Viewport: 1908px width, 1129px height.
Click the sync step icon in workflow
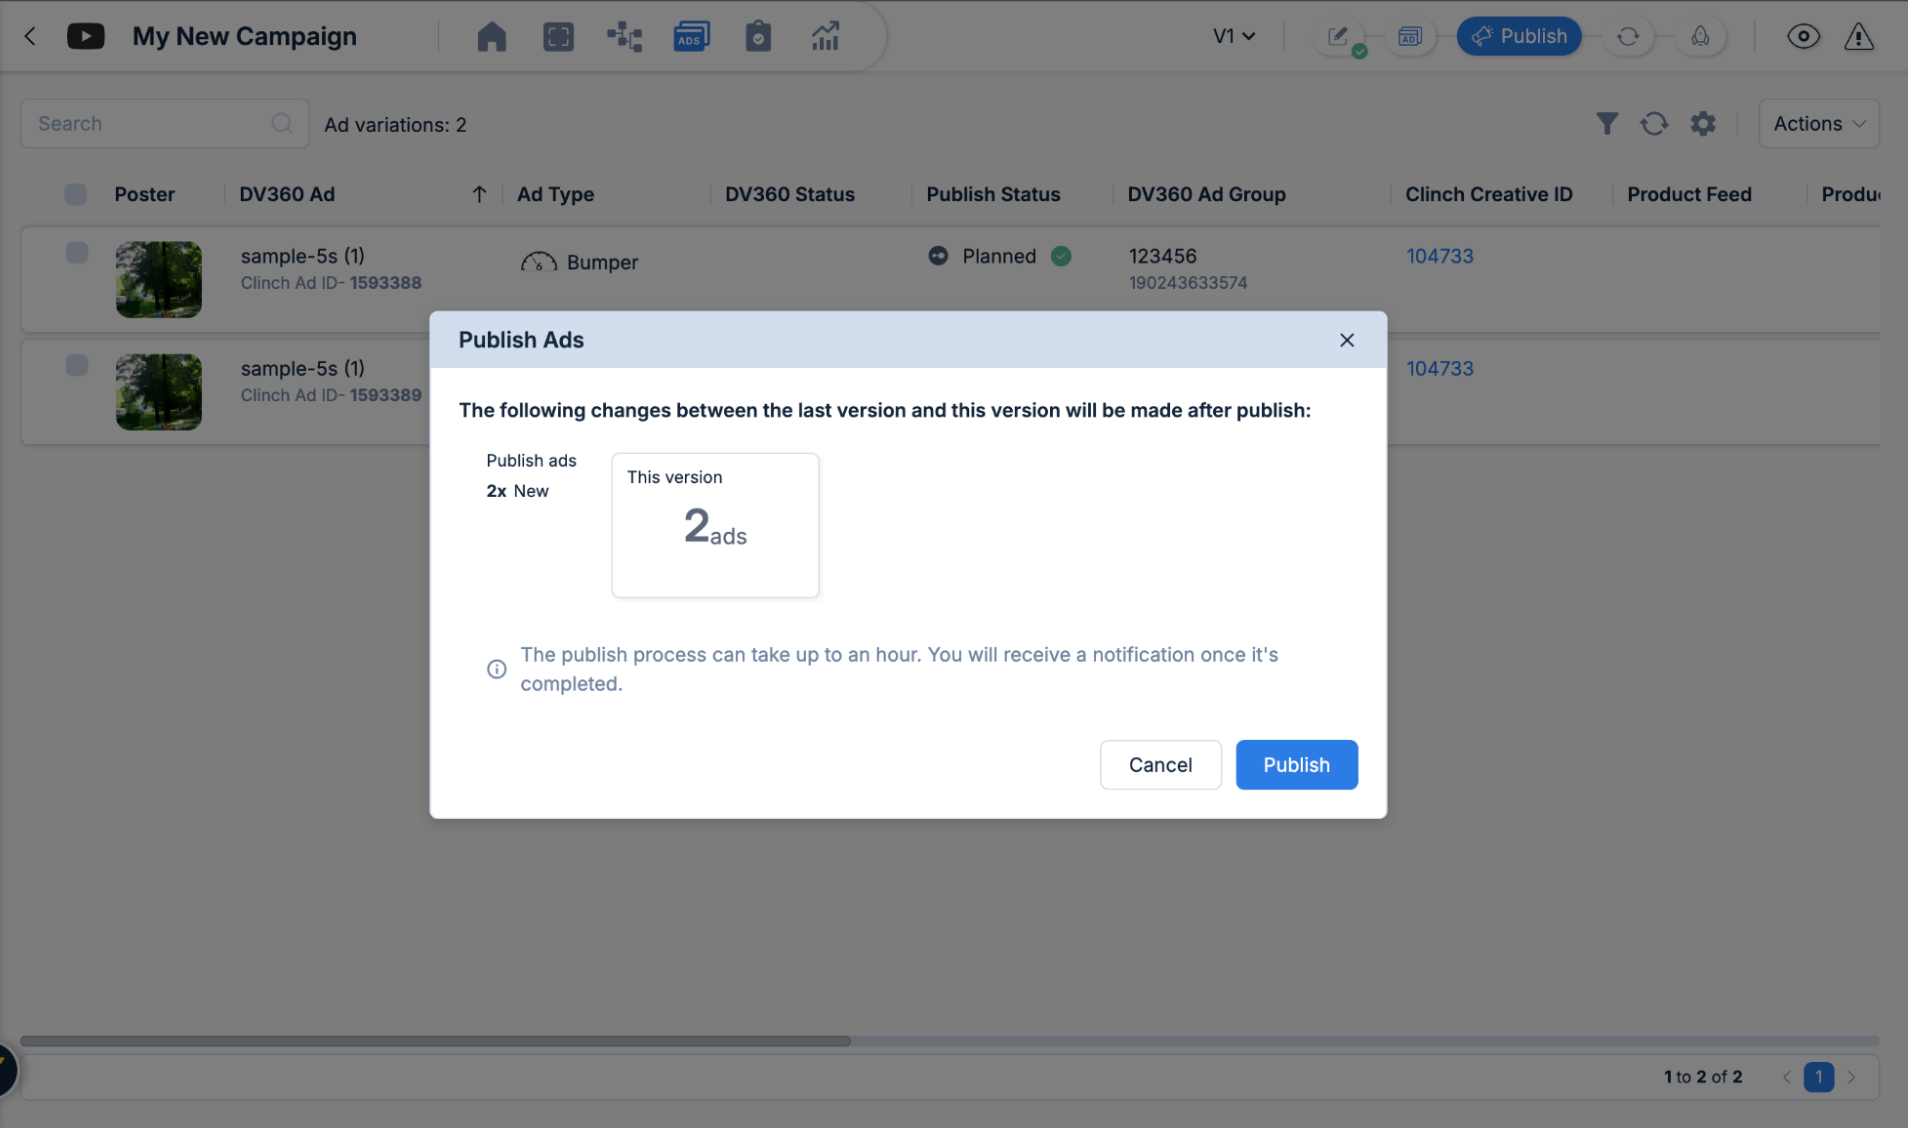click(1628, 37)
